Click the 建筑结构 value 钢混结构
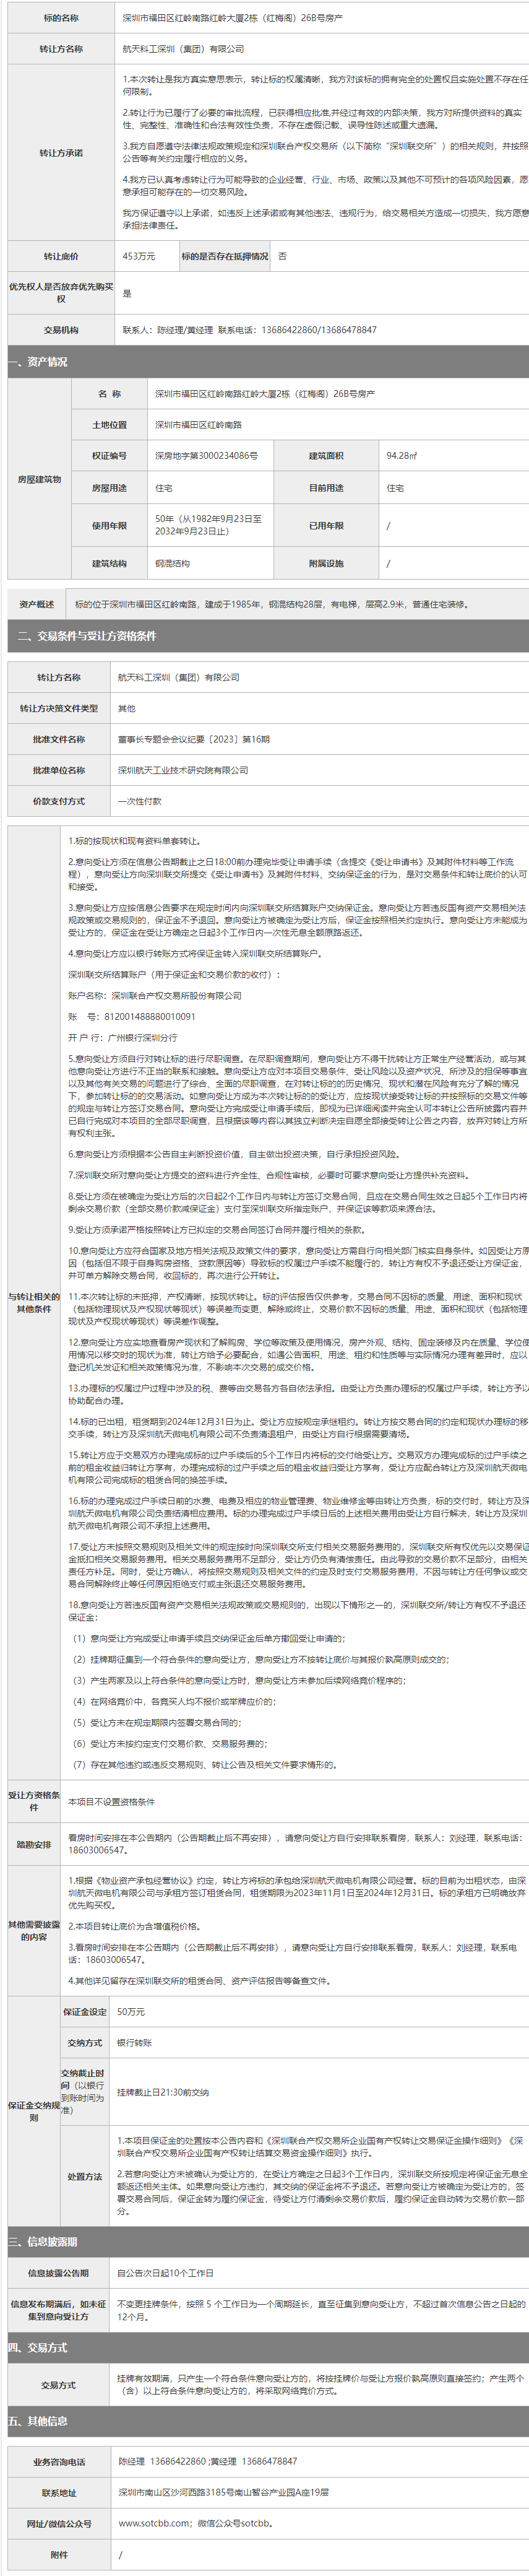529x2576 pixels. (x=173, y=564)
